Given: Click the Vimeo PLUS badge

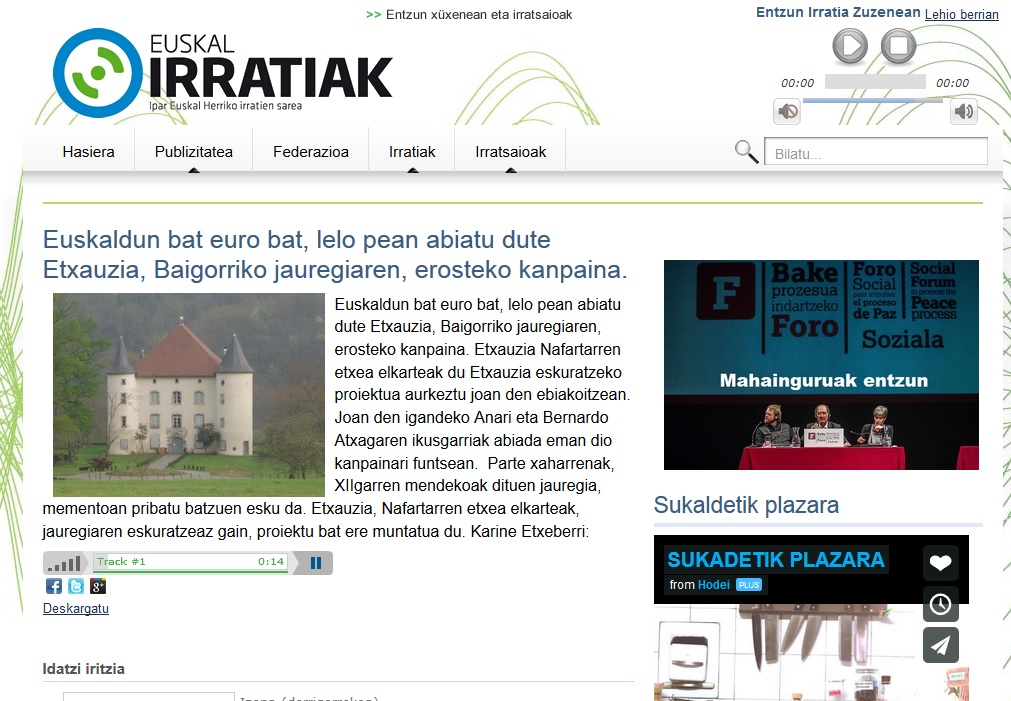Looking at the screenshot, I should (749, 585).
